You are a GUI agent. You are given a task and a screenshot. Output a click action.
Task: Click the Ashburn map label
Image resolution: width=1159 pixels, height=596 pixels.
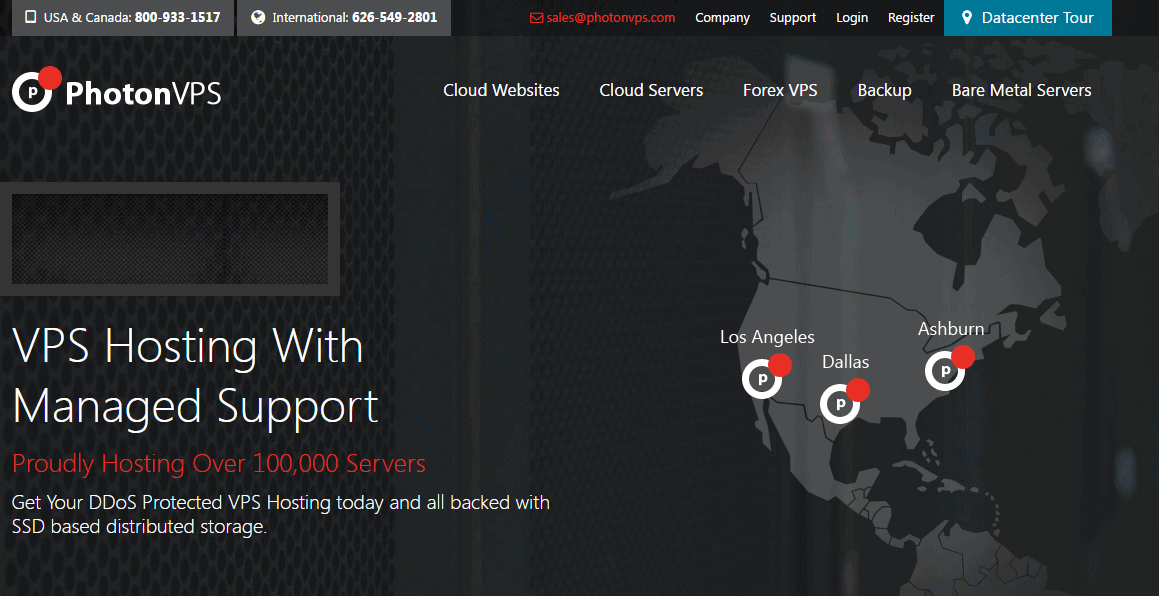click(951, 328)
